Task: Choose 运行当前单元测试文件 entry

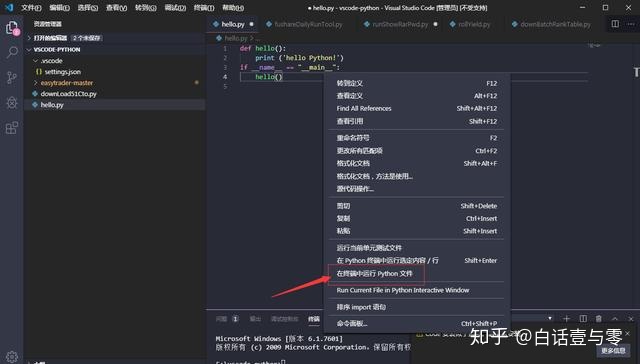Action: [416, 248]
